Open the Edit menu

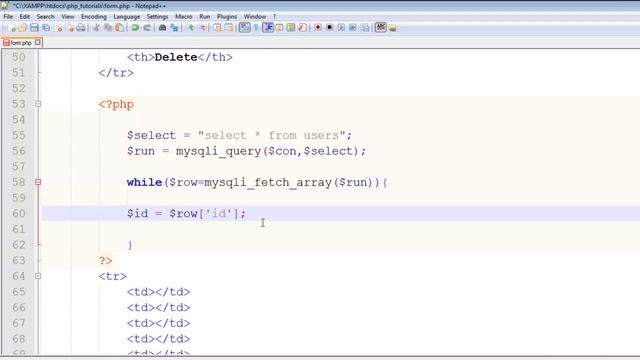coord(24,17)
